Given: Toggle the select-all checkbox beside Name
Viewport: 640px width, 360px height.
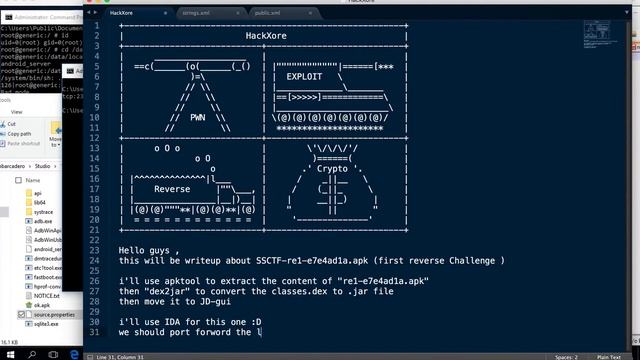Looking at the screenshot, I should click(x=18, y=180).
